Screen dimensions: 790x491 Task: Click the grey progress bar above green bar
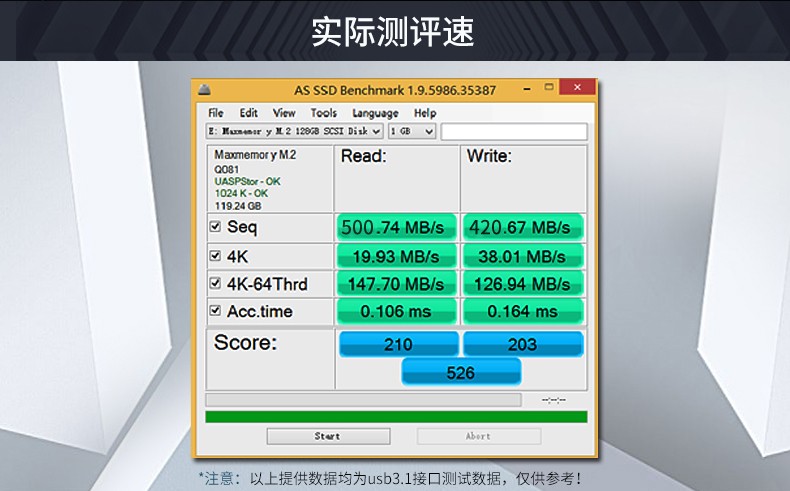pyautogui.click(x=363, y=400)
